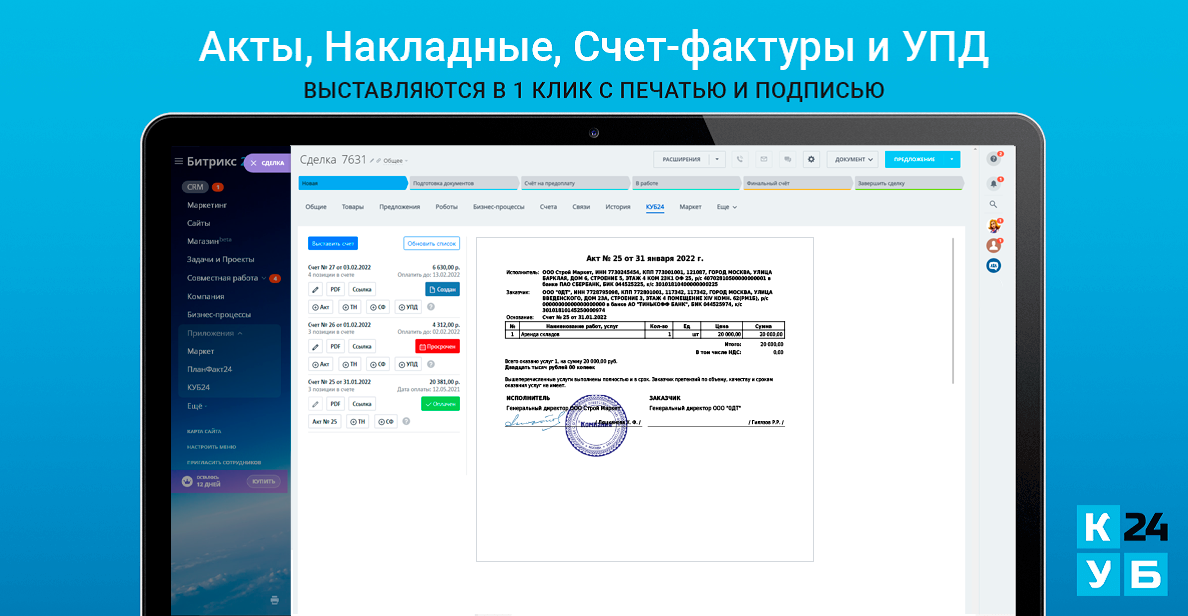Screen dimensions: 1188x616
Task: Open the Общее pipeline dropdown near deal title
Action: point(395,161)
